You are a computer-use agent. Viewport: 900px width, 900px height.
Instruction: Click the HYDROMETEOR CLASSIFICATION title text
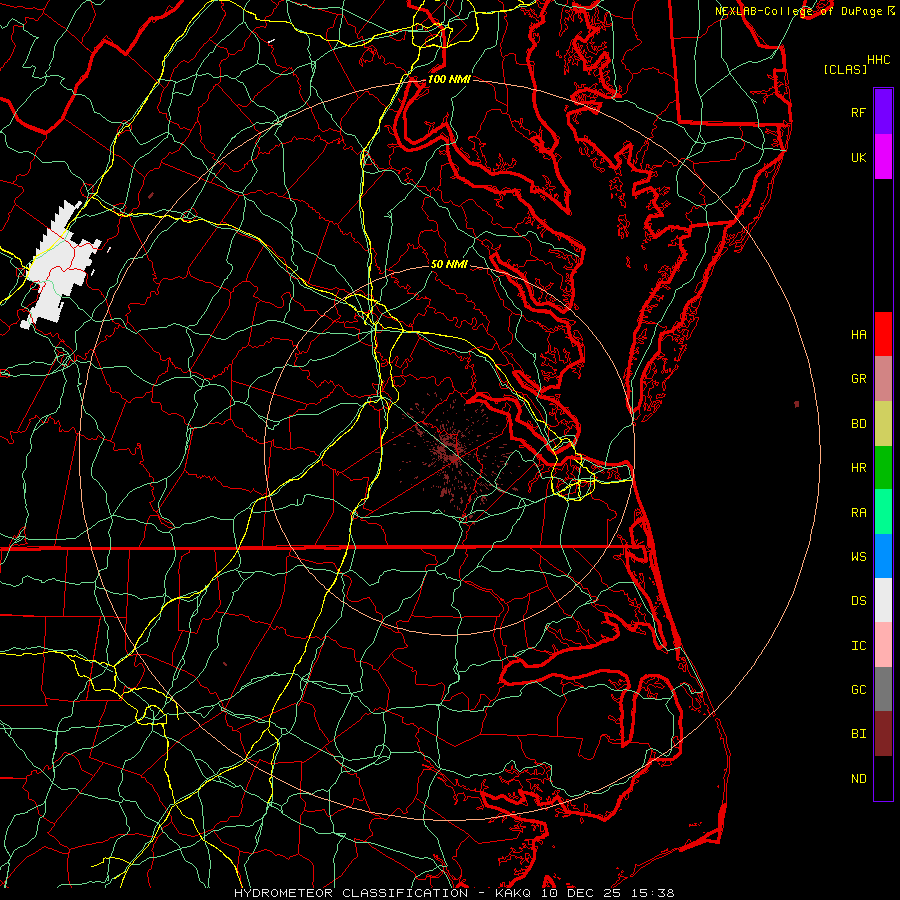(x=350, y=893)
